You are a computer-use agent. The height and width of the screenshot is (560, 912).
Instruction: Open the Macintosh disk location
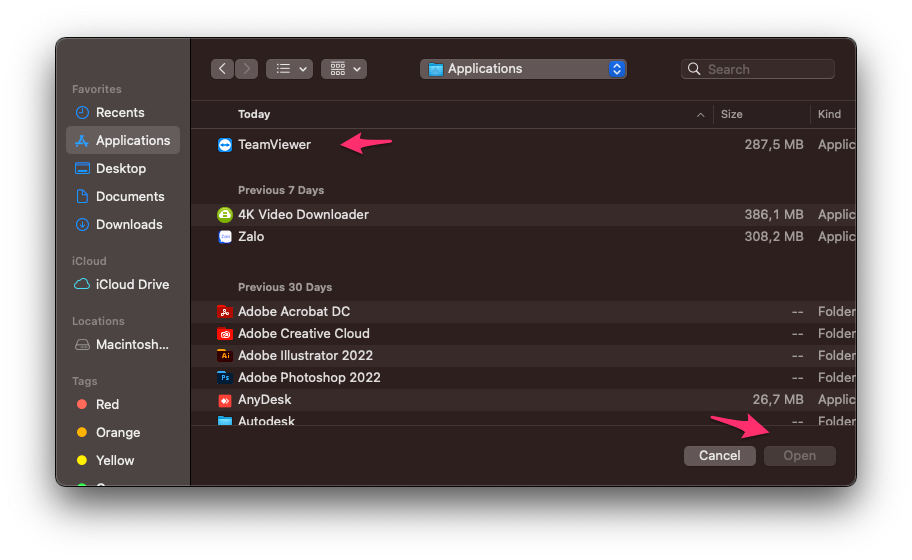(123, 344)
